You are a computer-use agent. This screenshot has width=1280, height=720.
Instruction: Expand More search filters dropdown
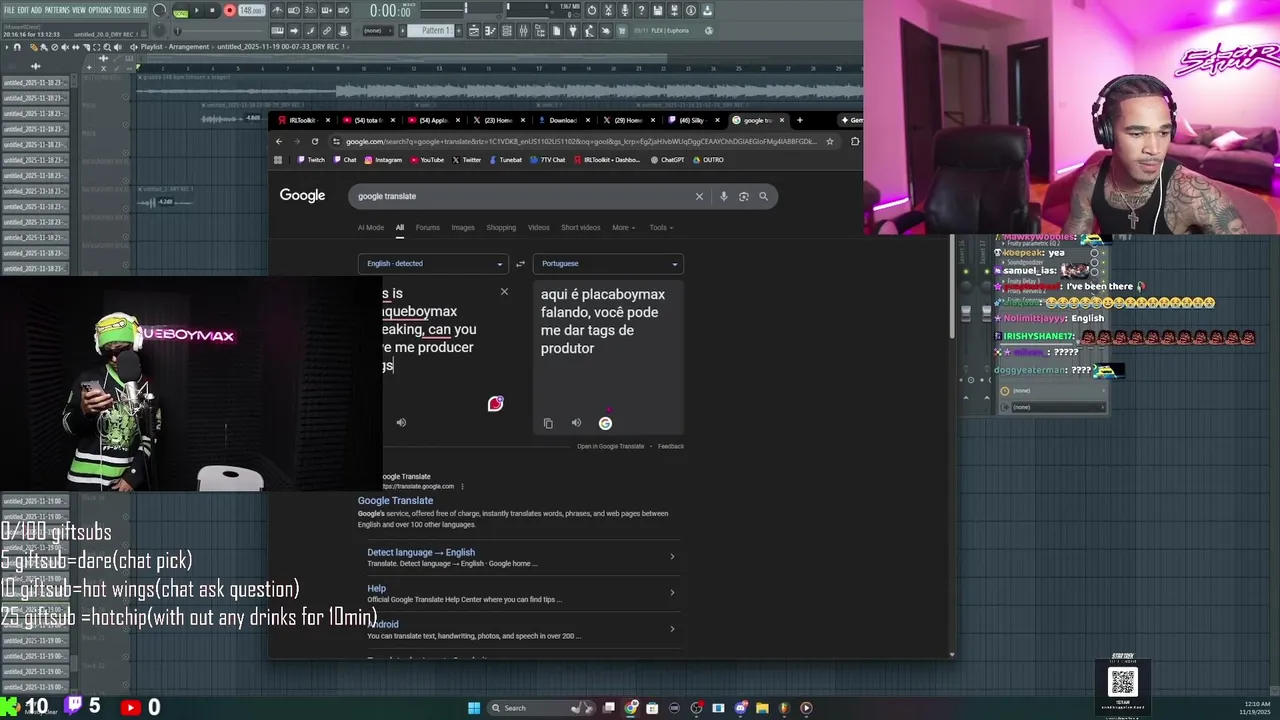click(624, 228)
